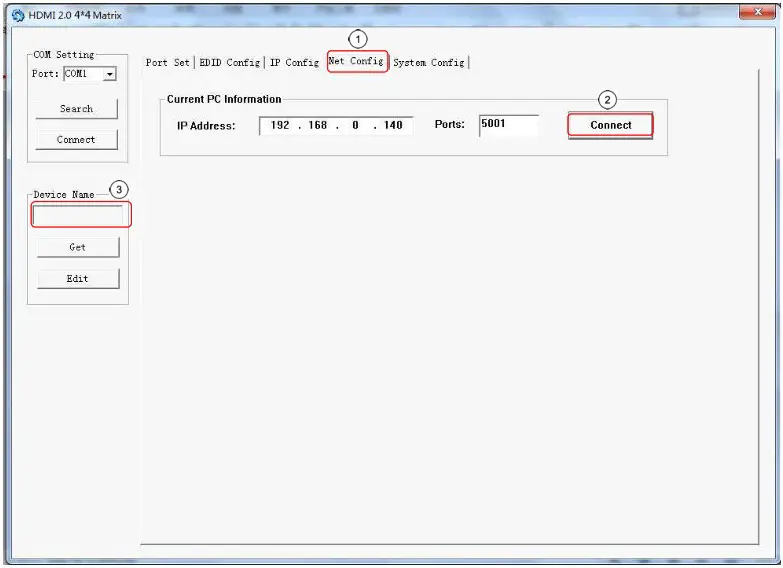
Task: Click Connect in Current PC Information
Action: click(610, 125)
